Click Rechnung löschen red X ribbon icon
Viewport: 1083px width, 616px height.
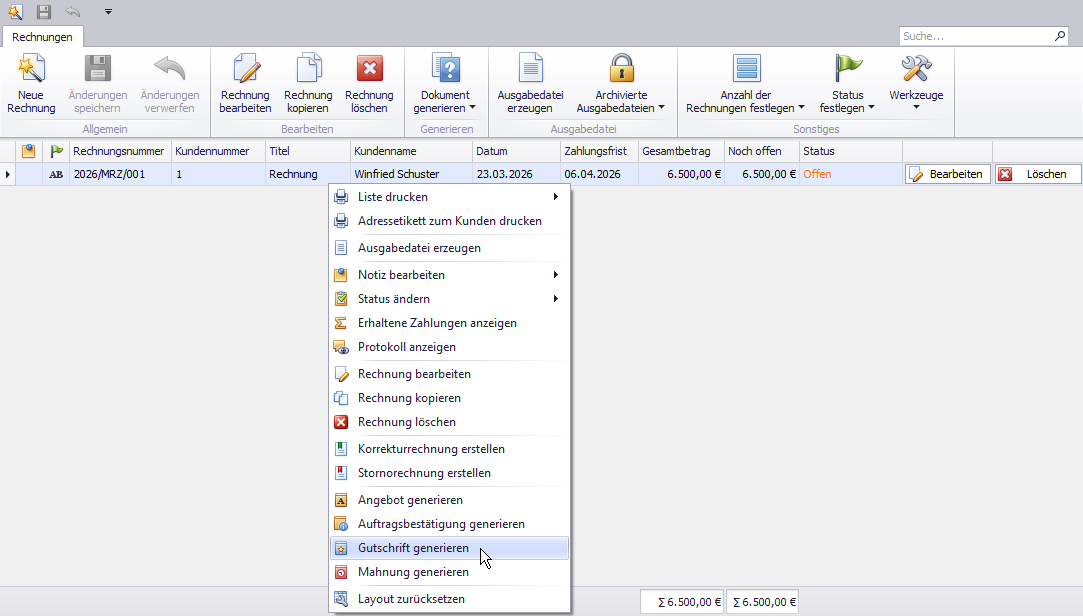pos(369,69)
